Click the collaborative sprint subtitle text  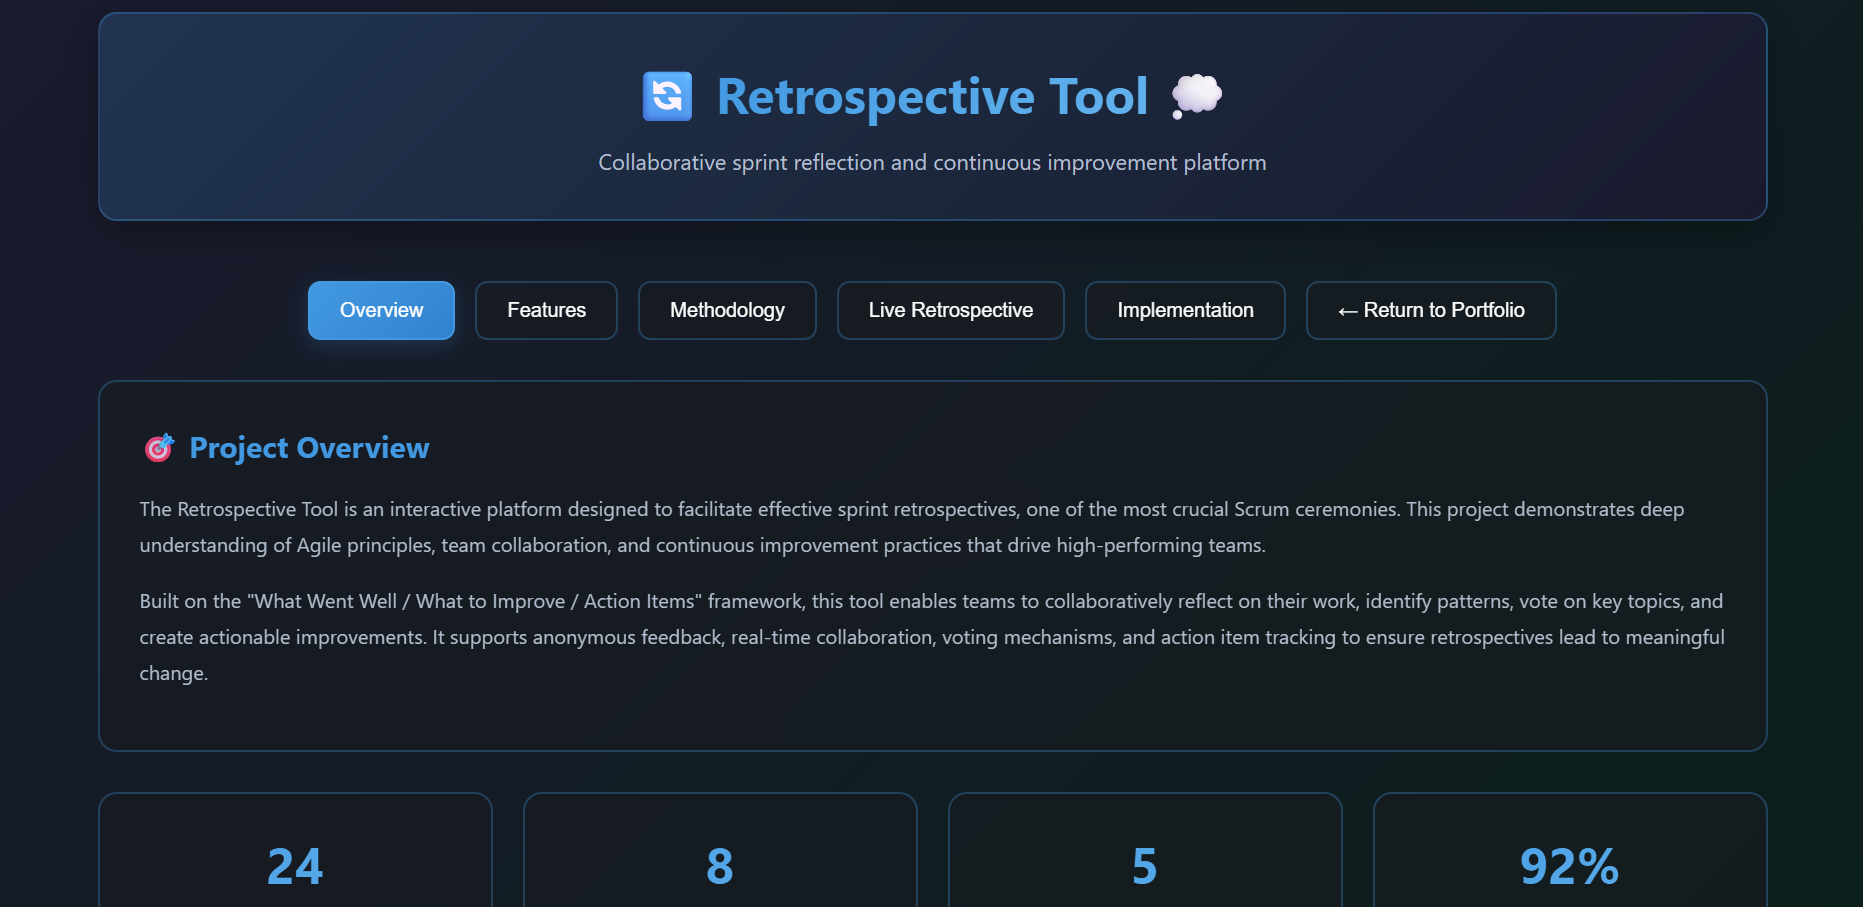[931, 162]
